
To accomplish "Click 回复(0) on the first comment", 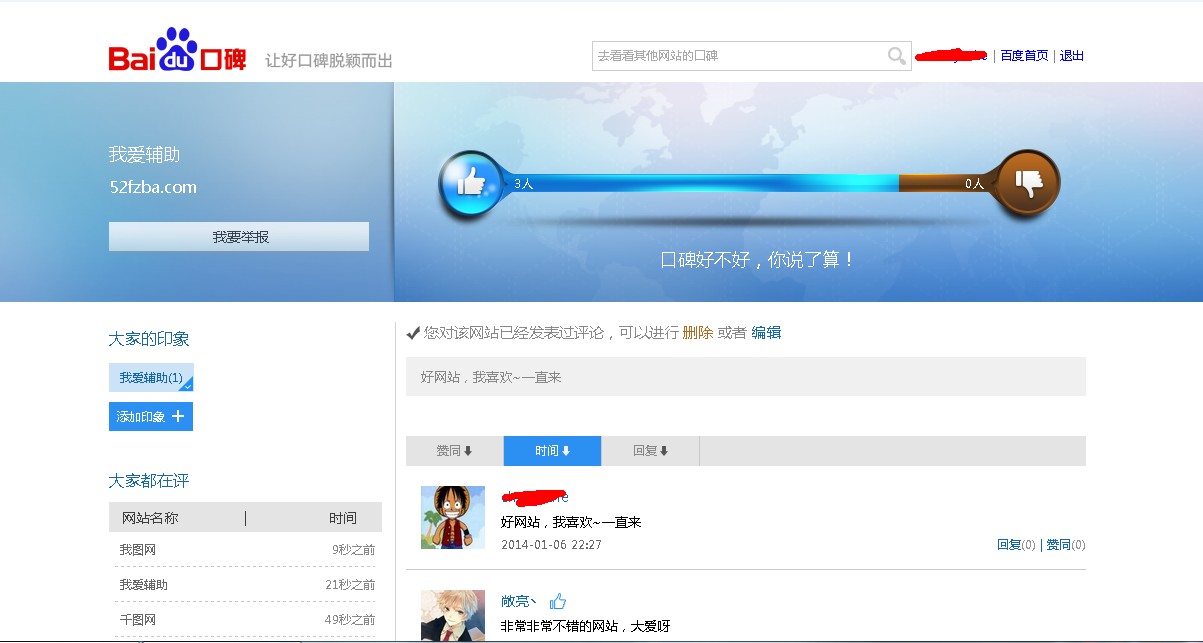I will (x=1016, y=545).
